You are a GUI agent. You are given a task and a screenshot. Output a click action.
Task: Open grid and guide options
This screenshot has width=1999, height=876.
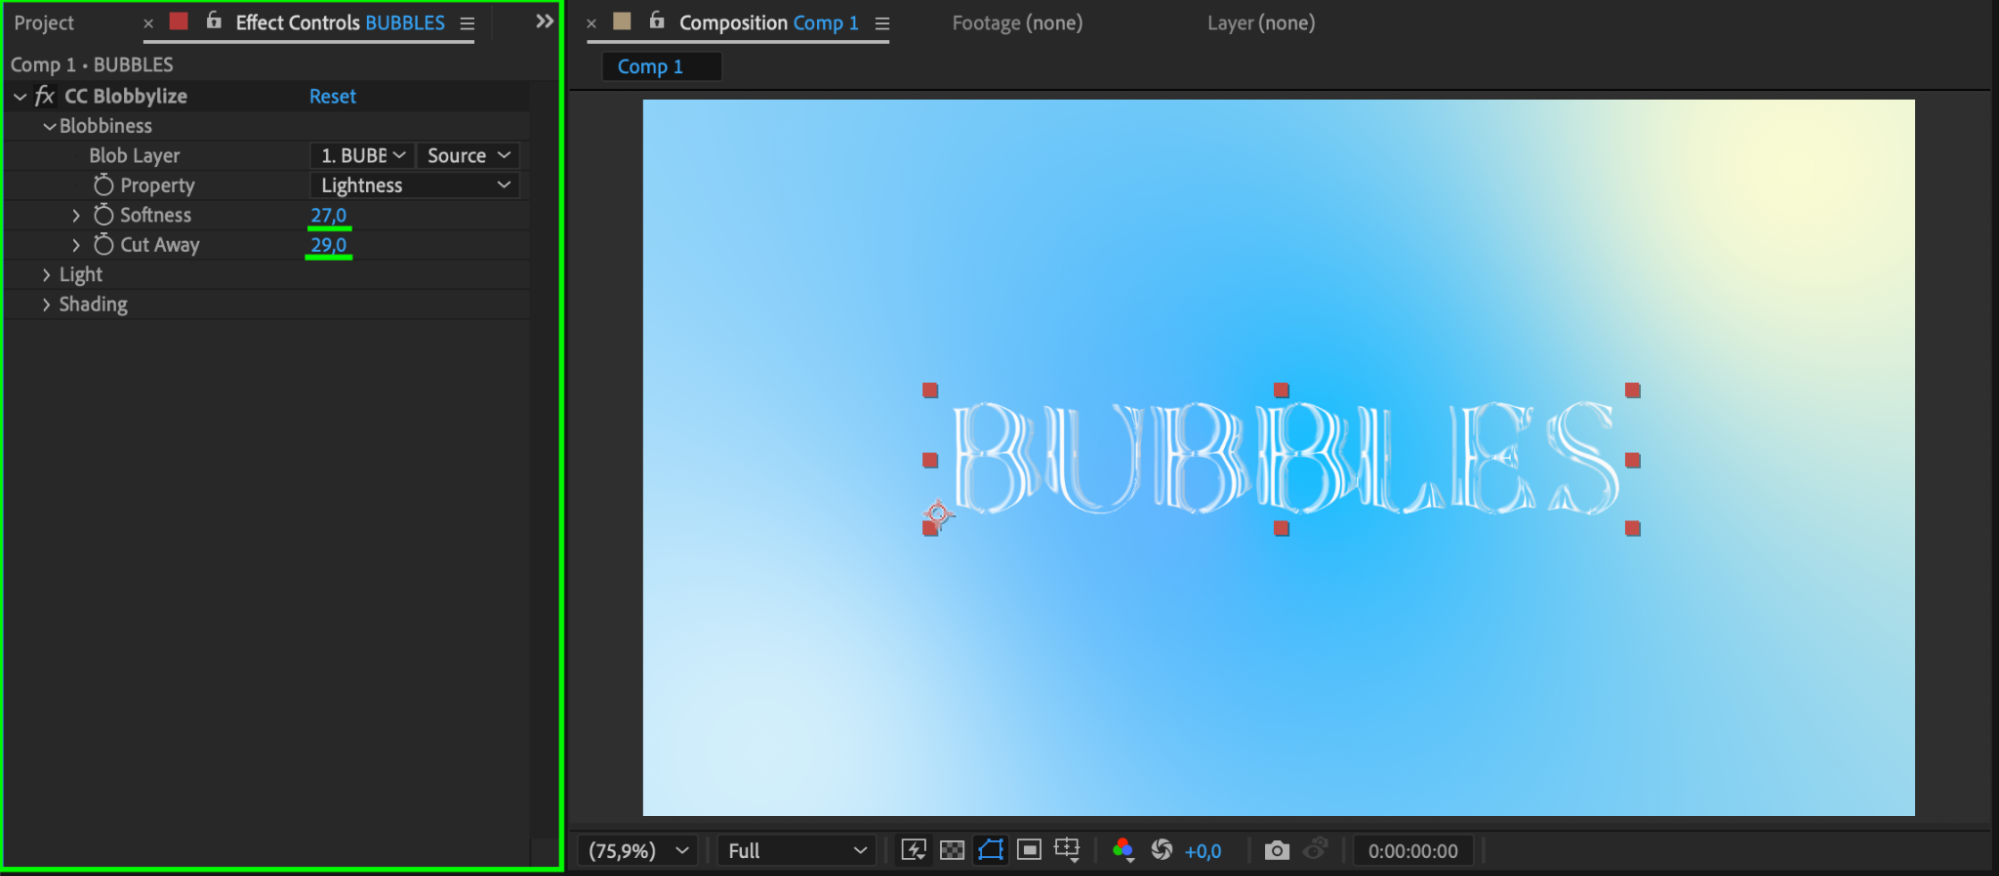coord(1067,850)
